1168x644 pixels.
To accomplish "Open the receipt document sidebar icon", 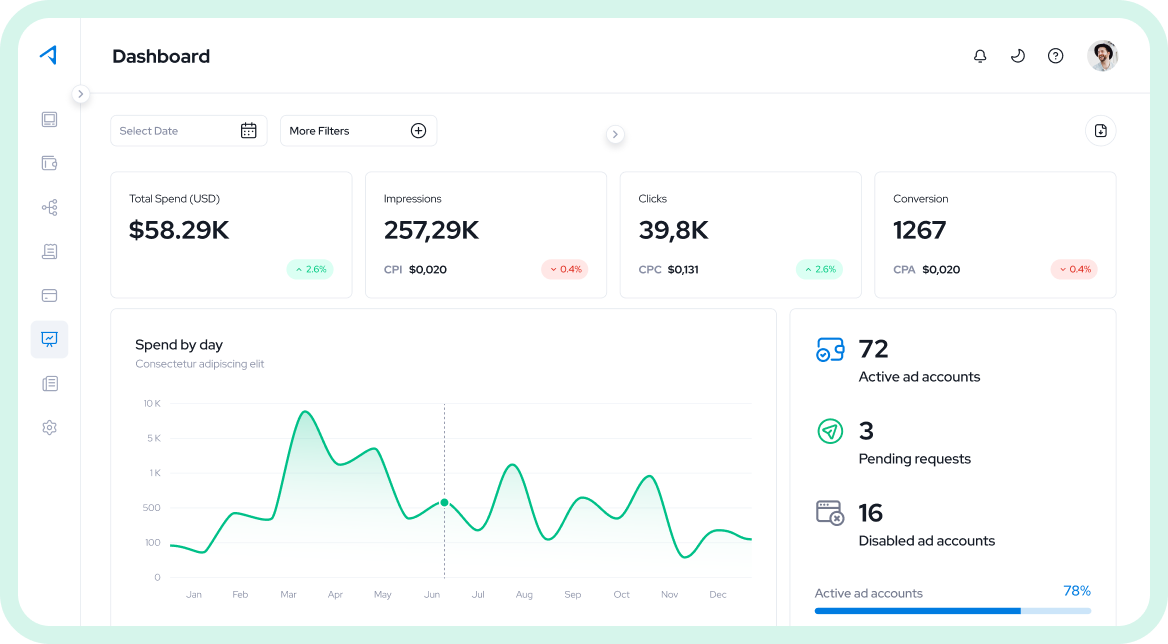I will (x=49, y=252).
